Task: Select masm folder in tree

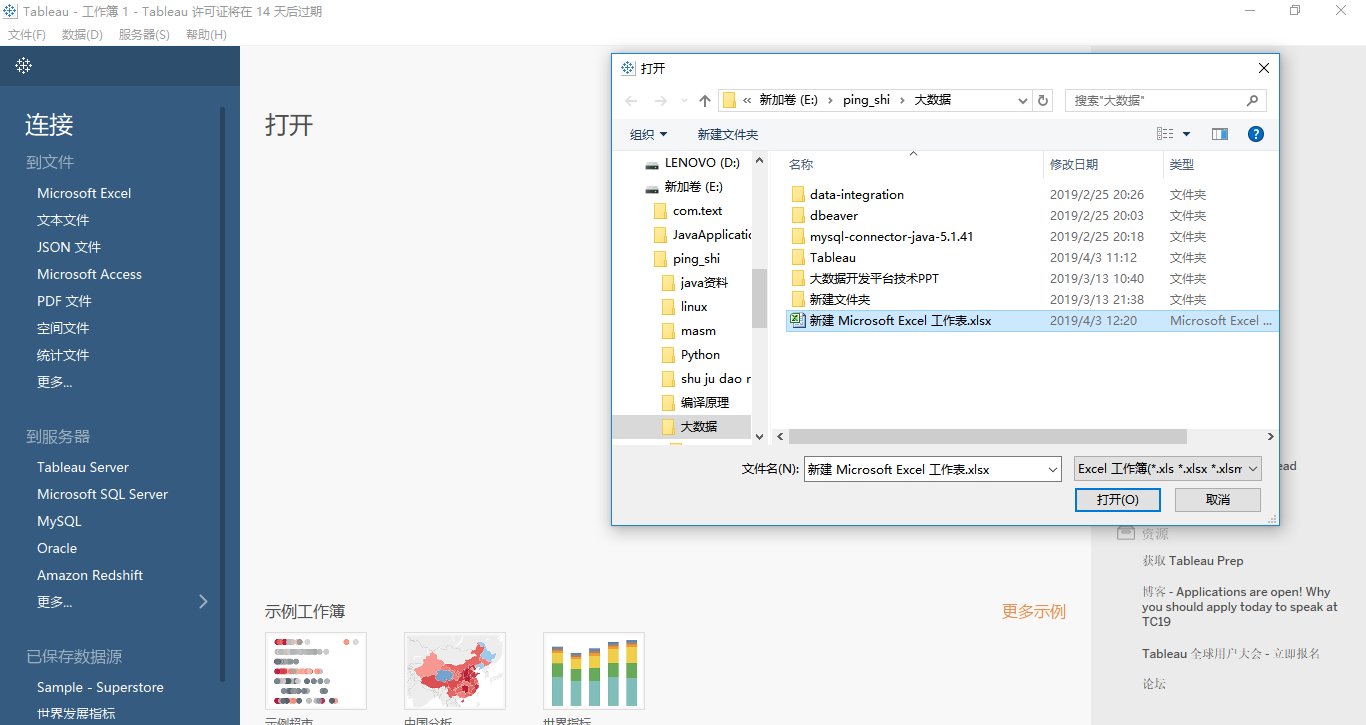Action: pos(689,331)
